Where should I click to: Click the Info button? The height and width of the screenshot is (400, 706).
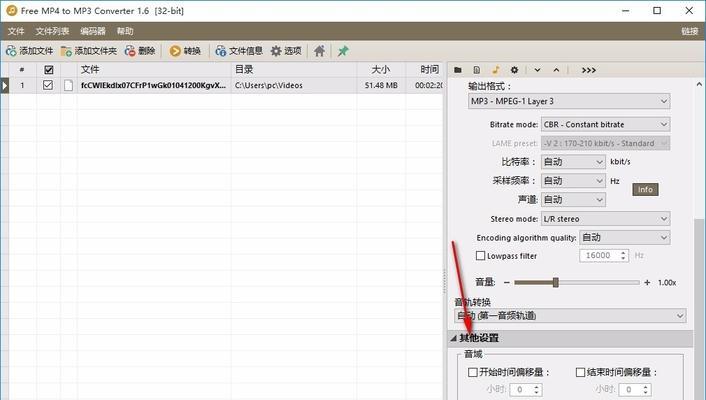(645, 190)
